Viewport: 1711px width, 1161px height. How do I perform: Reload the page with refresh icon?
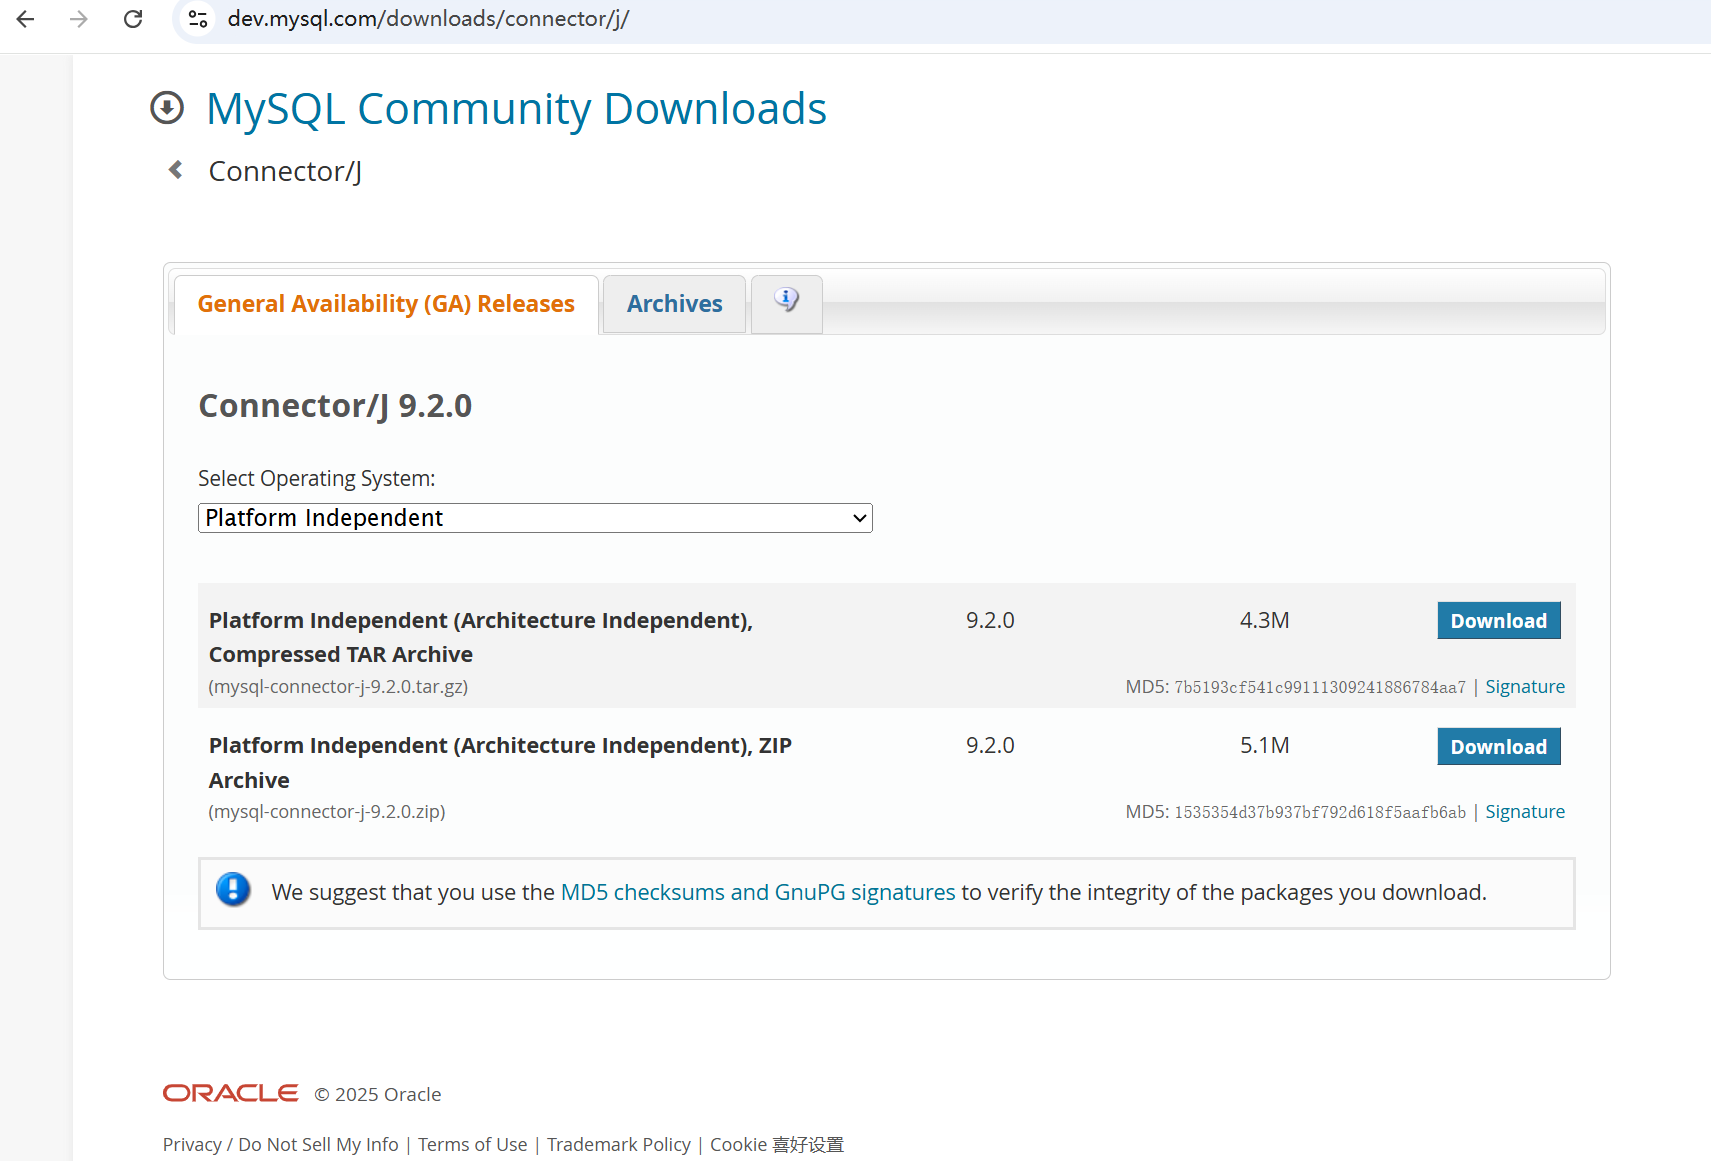coord(133,19)
